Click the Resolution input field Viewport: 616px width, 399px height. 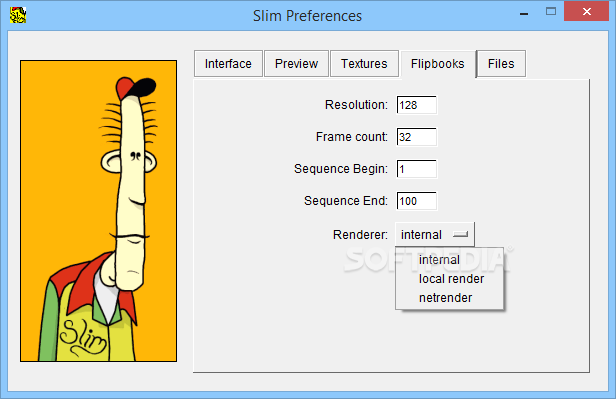416,105
